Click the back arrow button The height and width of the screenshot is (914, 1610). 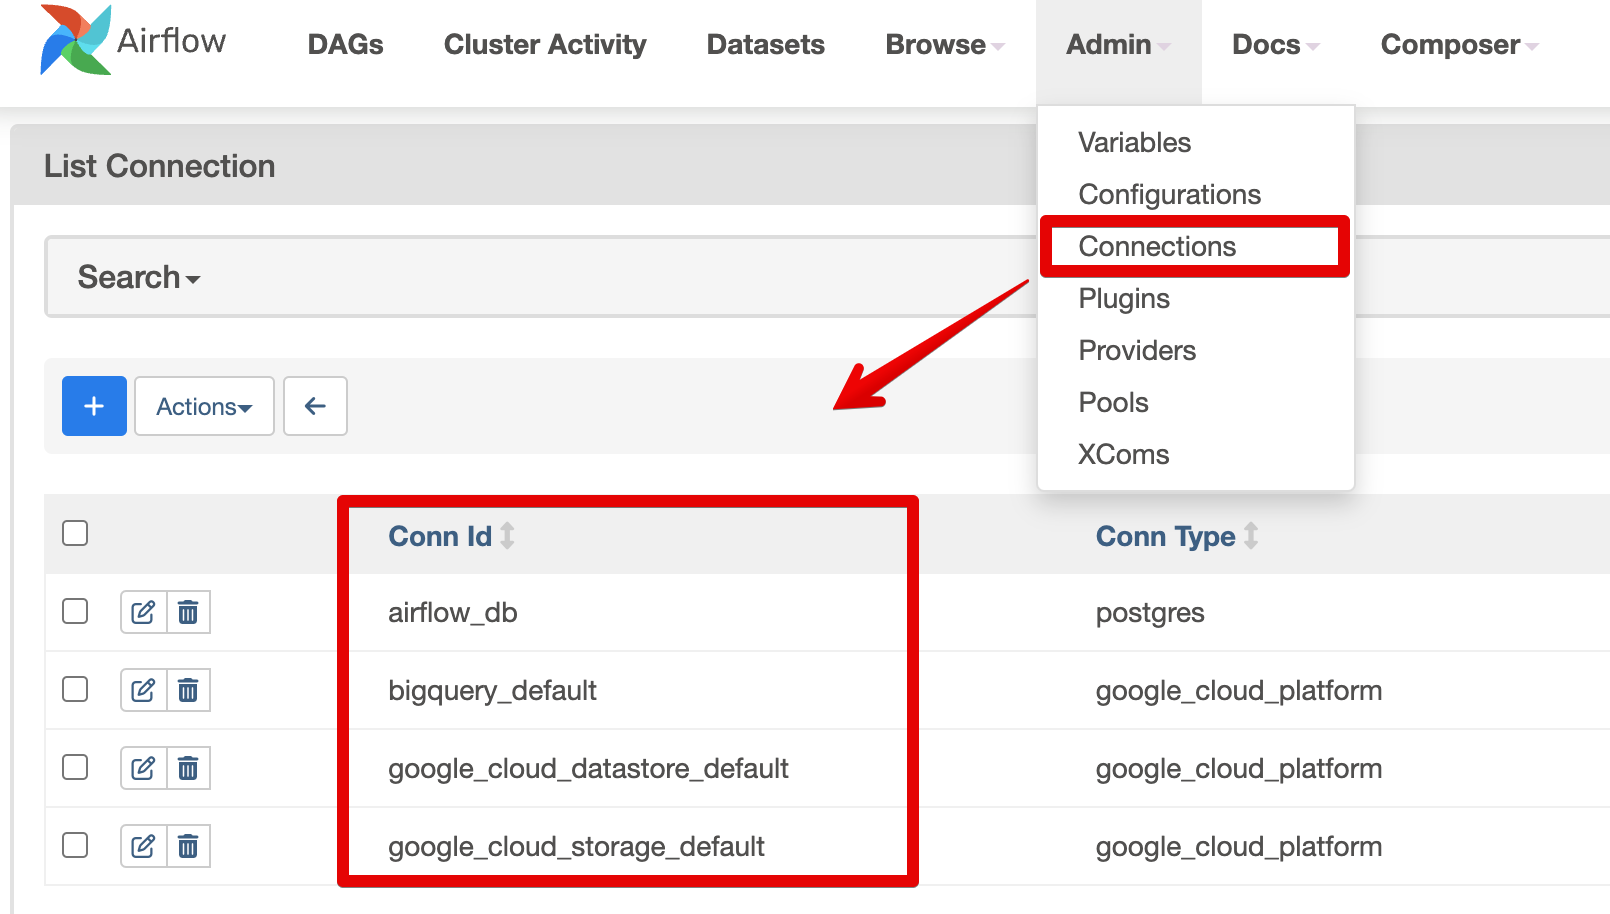pyautogui.click(x=315, y=406)
